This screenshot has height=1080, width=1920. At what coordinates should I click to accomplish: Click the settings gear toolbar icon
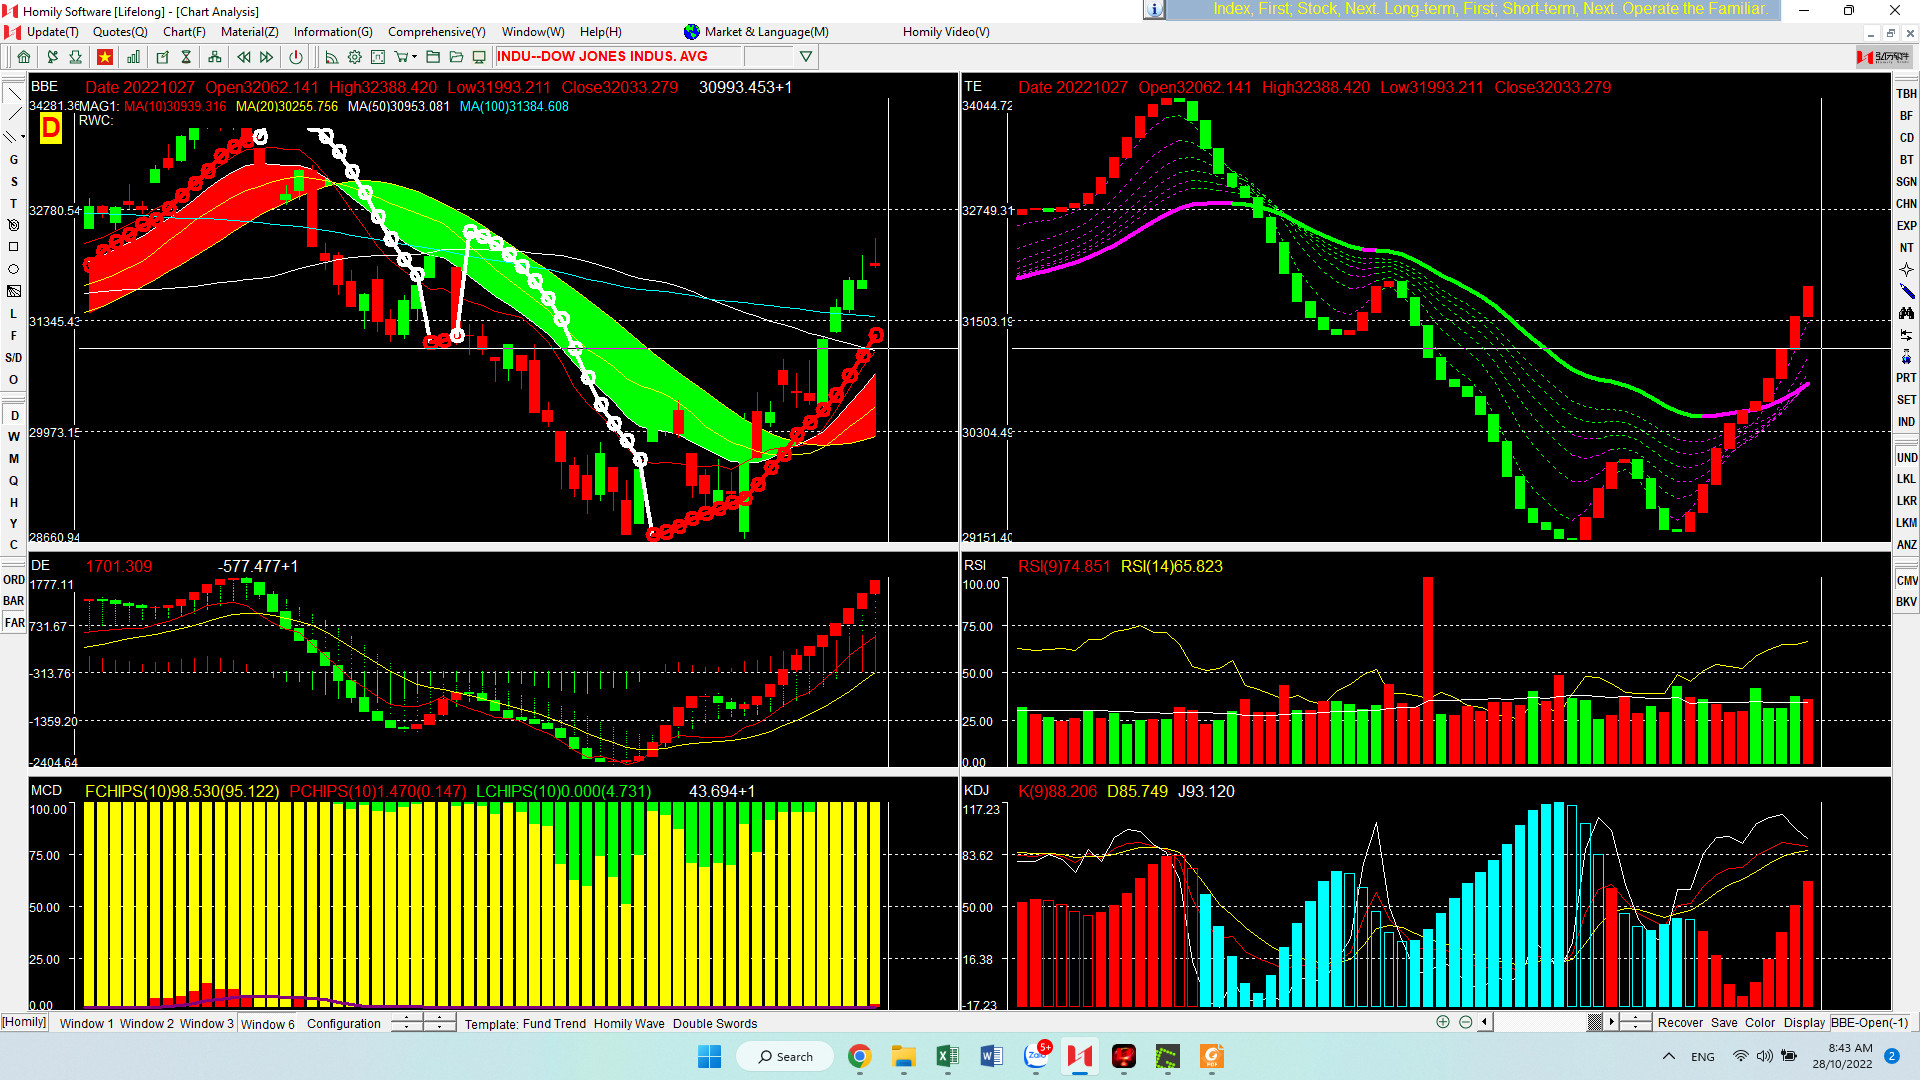354,57
